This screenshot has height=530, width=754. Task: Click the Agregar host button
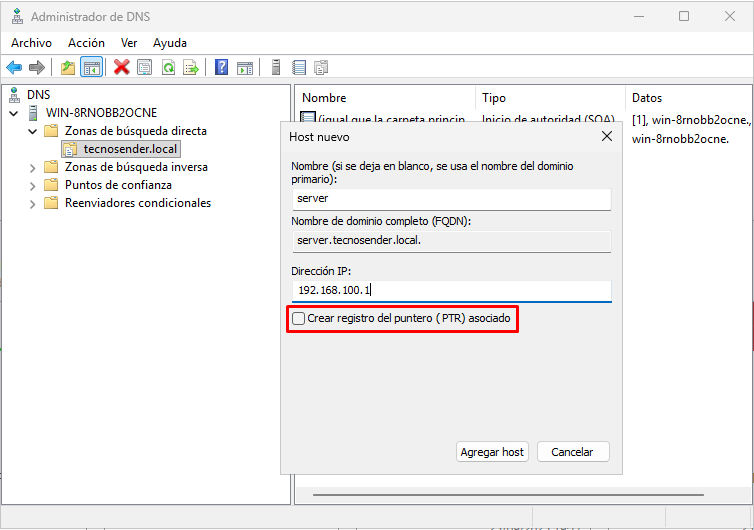tap(492, 452)
